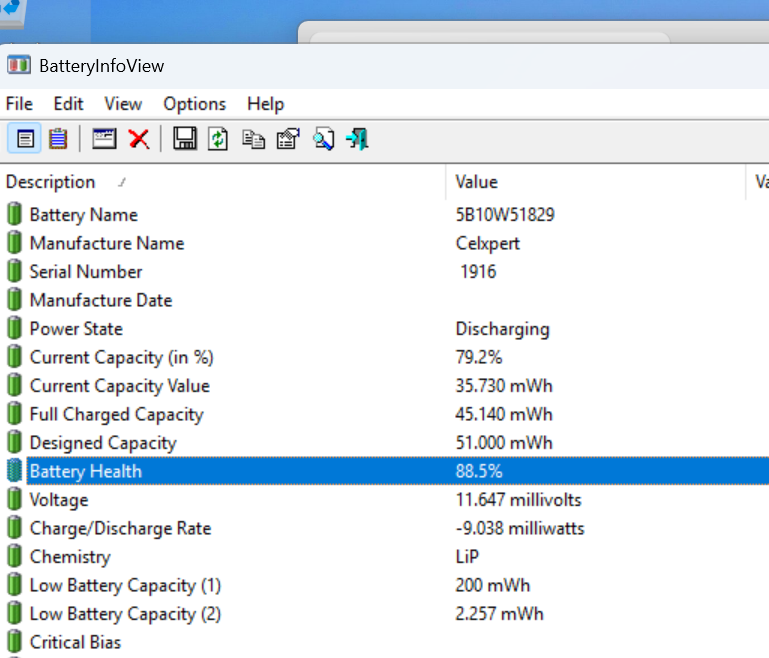Click the 79.2% capacity value

pos(479,357)
